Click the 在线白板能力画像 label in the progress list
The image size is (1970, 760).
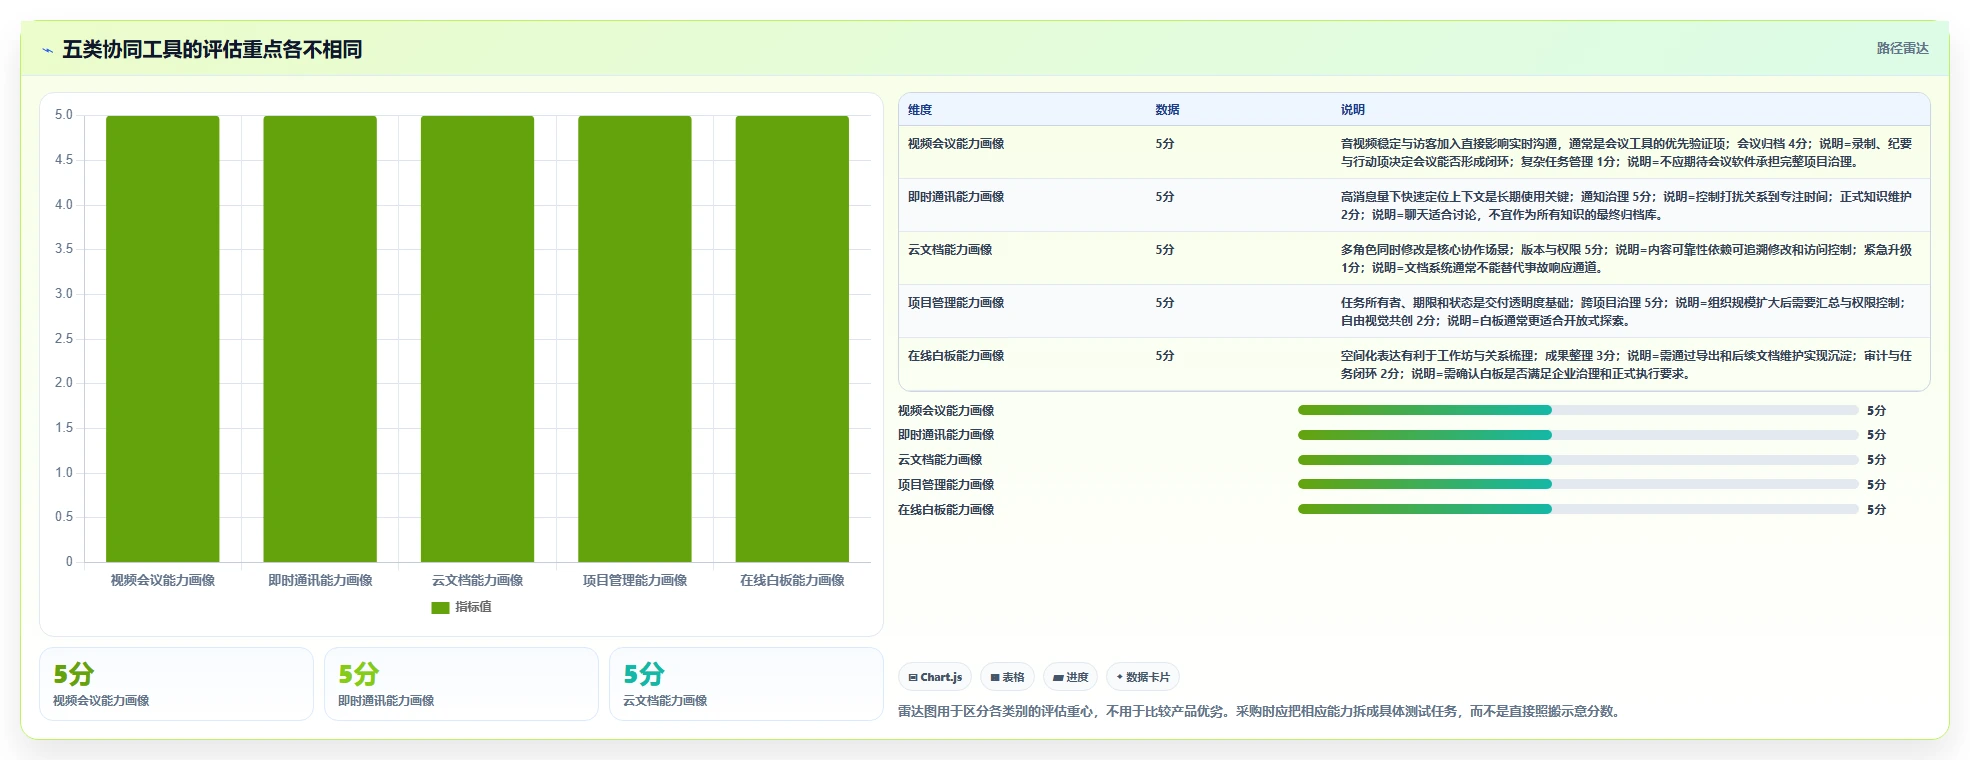click(x=946, y=510)
